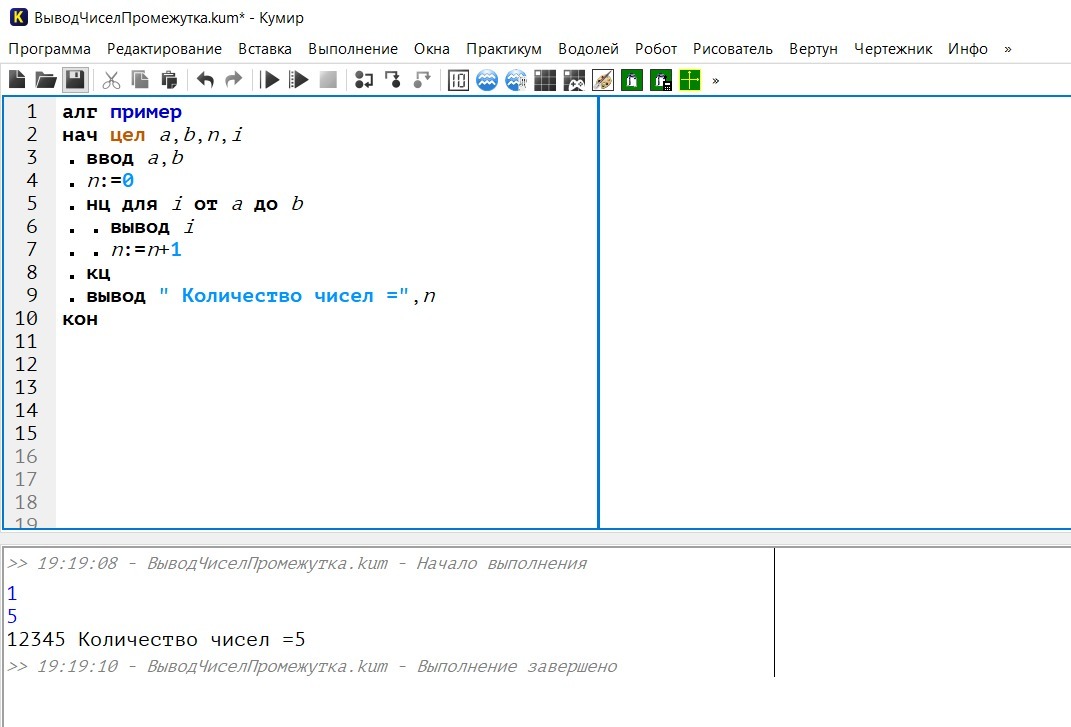Open the Chertezhnik green crosshair icon
The width and height of the screenshot is (1071, 727).
coord(690,80)
